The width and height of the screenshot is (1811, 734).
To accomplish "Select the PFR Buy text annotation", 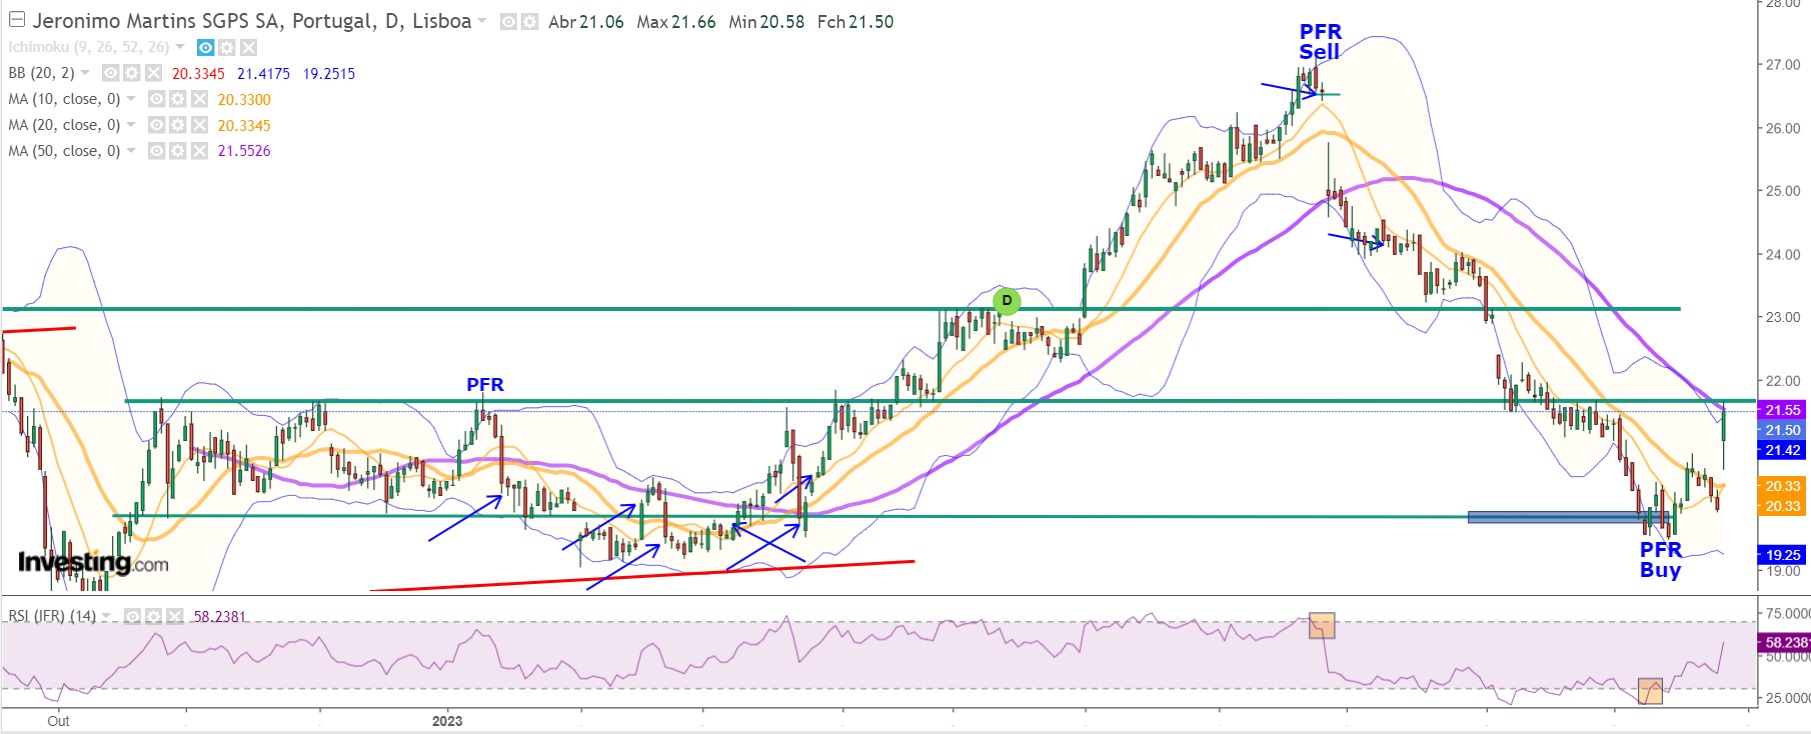I will (x=1661, y=560).
